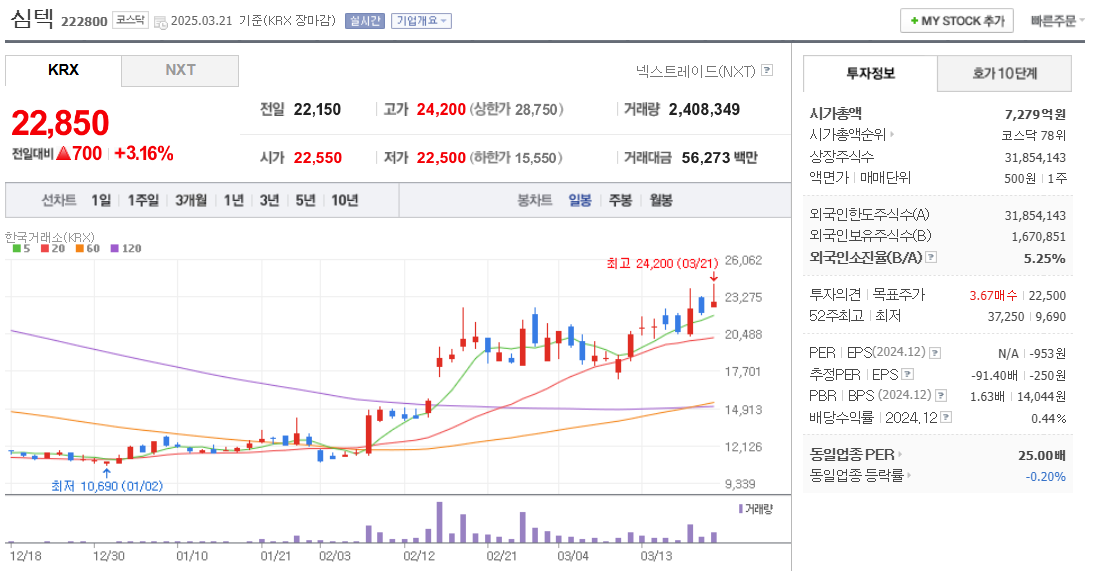Viewport: 1095px width, 571px height.
Task: Click the 한국거래소(KRX) chart label
Action: pos(50,237)
